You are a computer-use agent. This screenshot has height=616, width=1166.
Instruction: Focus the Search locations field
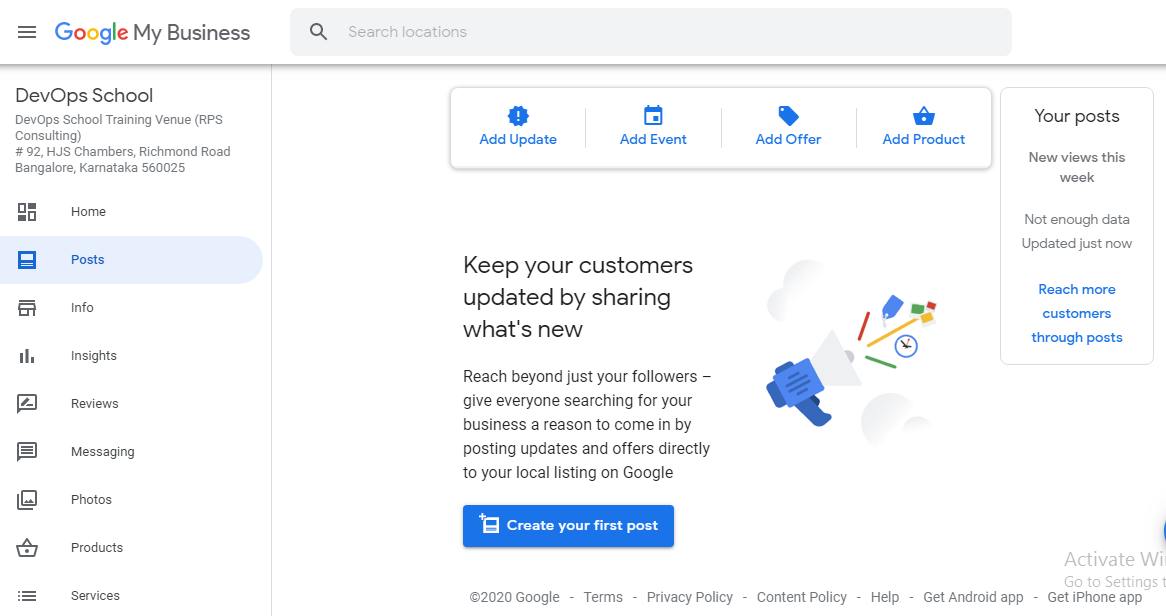[651, 32]
